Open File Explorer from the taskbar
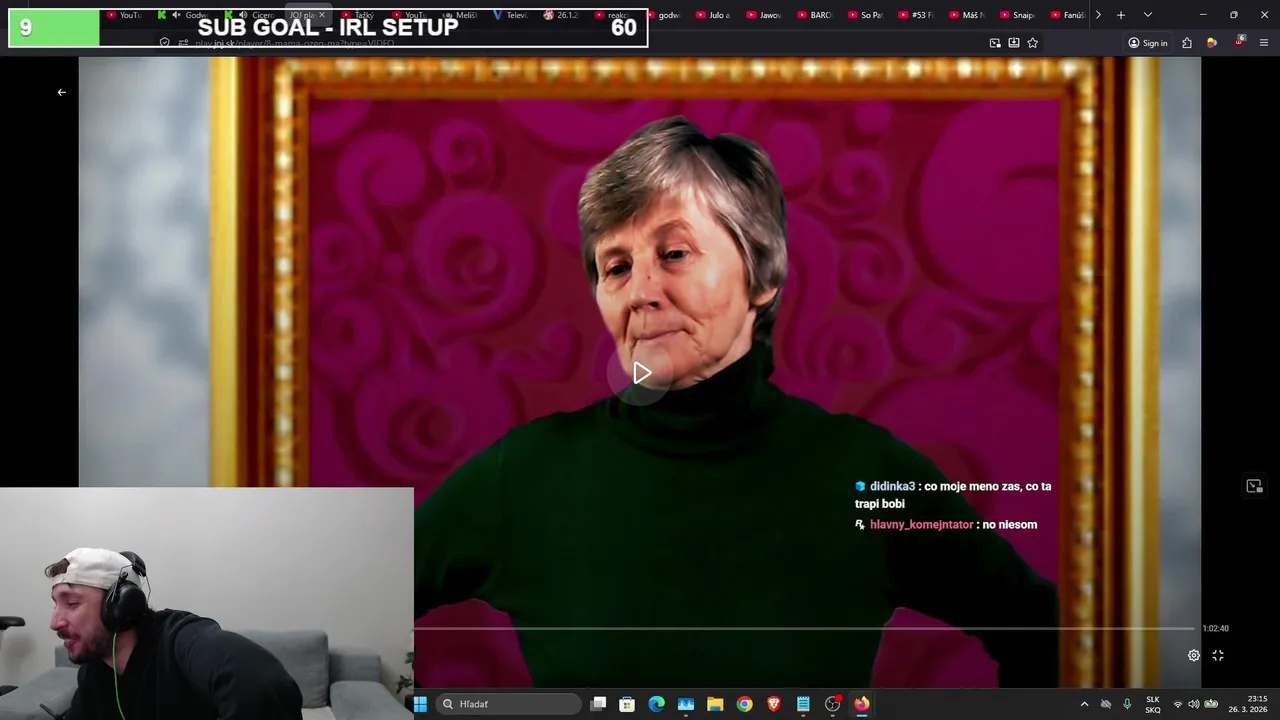Screen dimensions: 1280x720 715,704
